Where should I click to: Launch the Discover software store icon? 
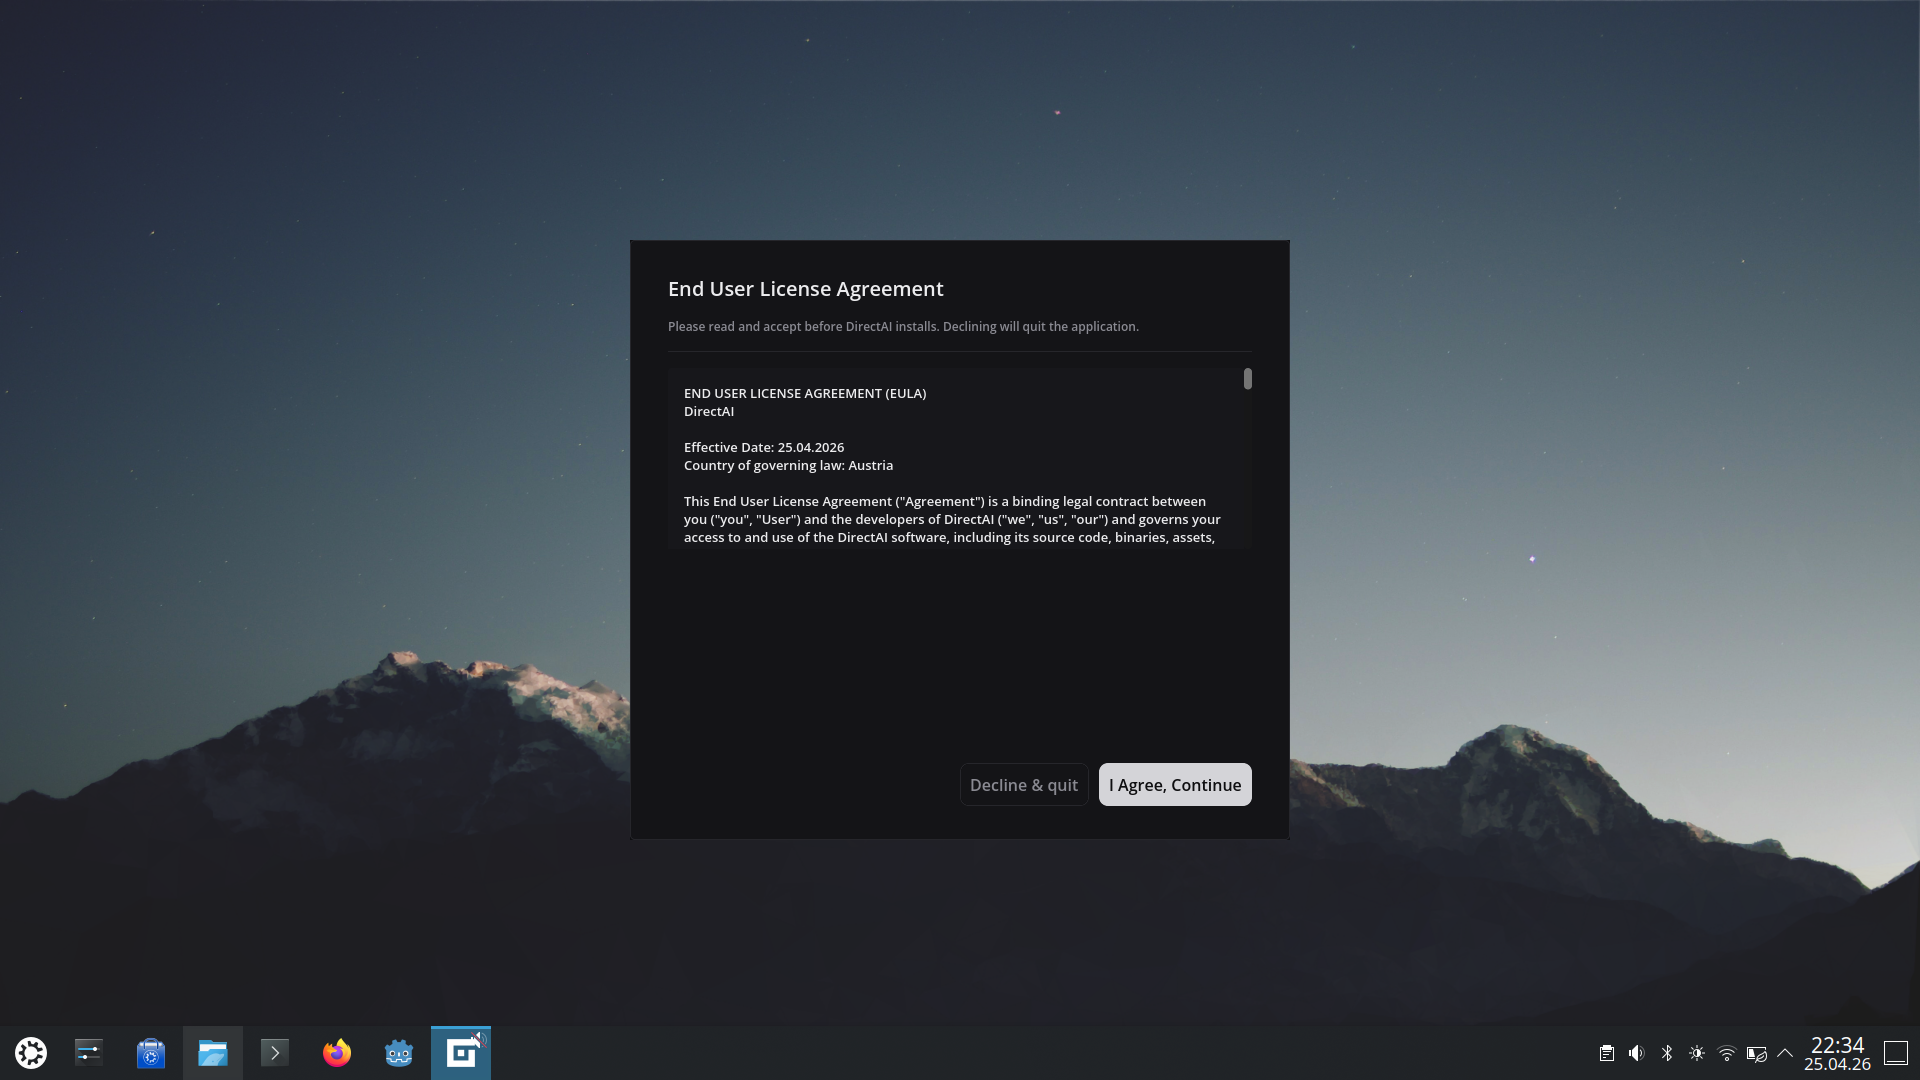point(151,1053)
